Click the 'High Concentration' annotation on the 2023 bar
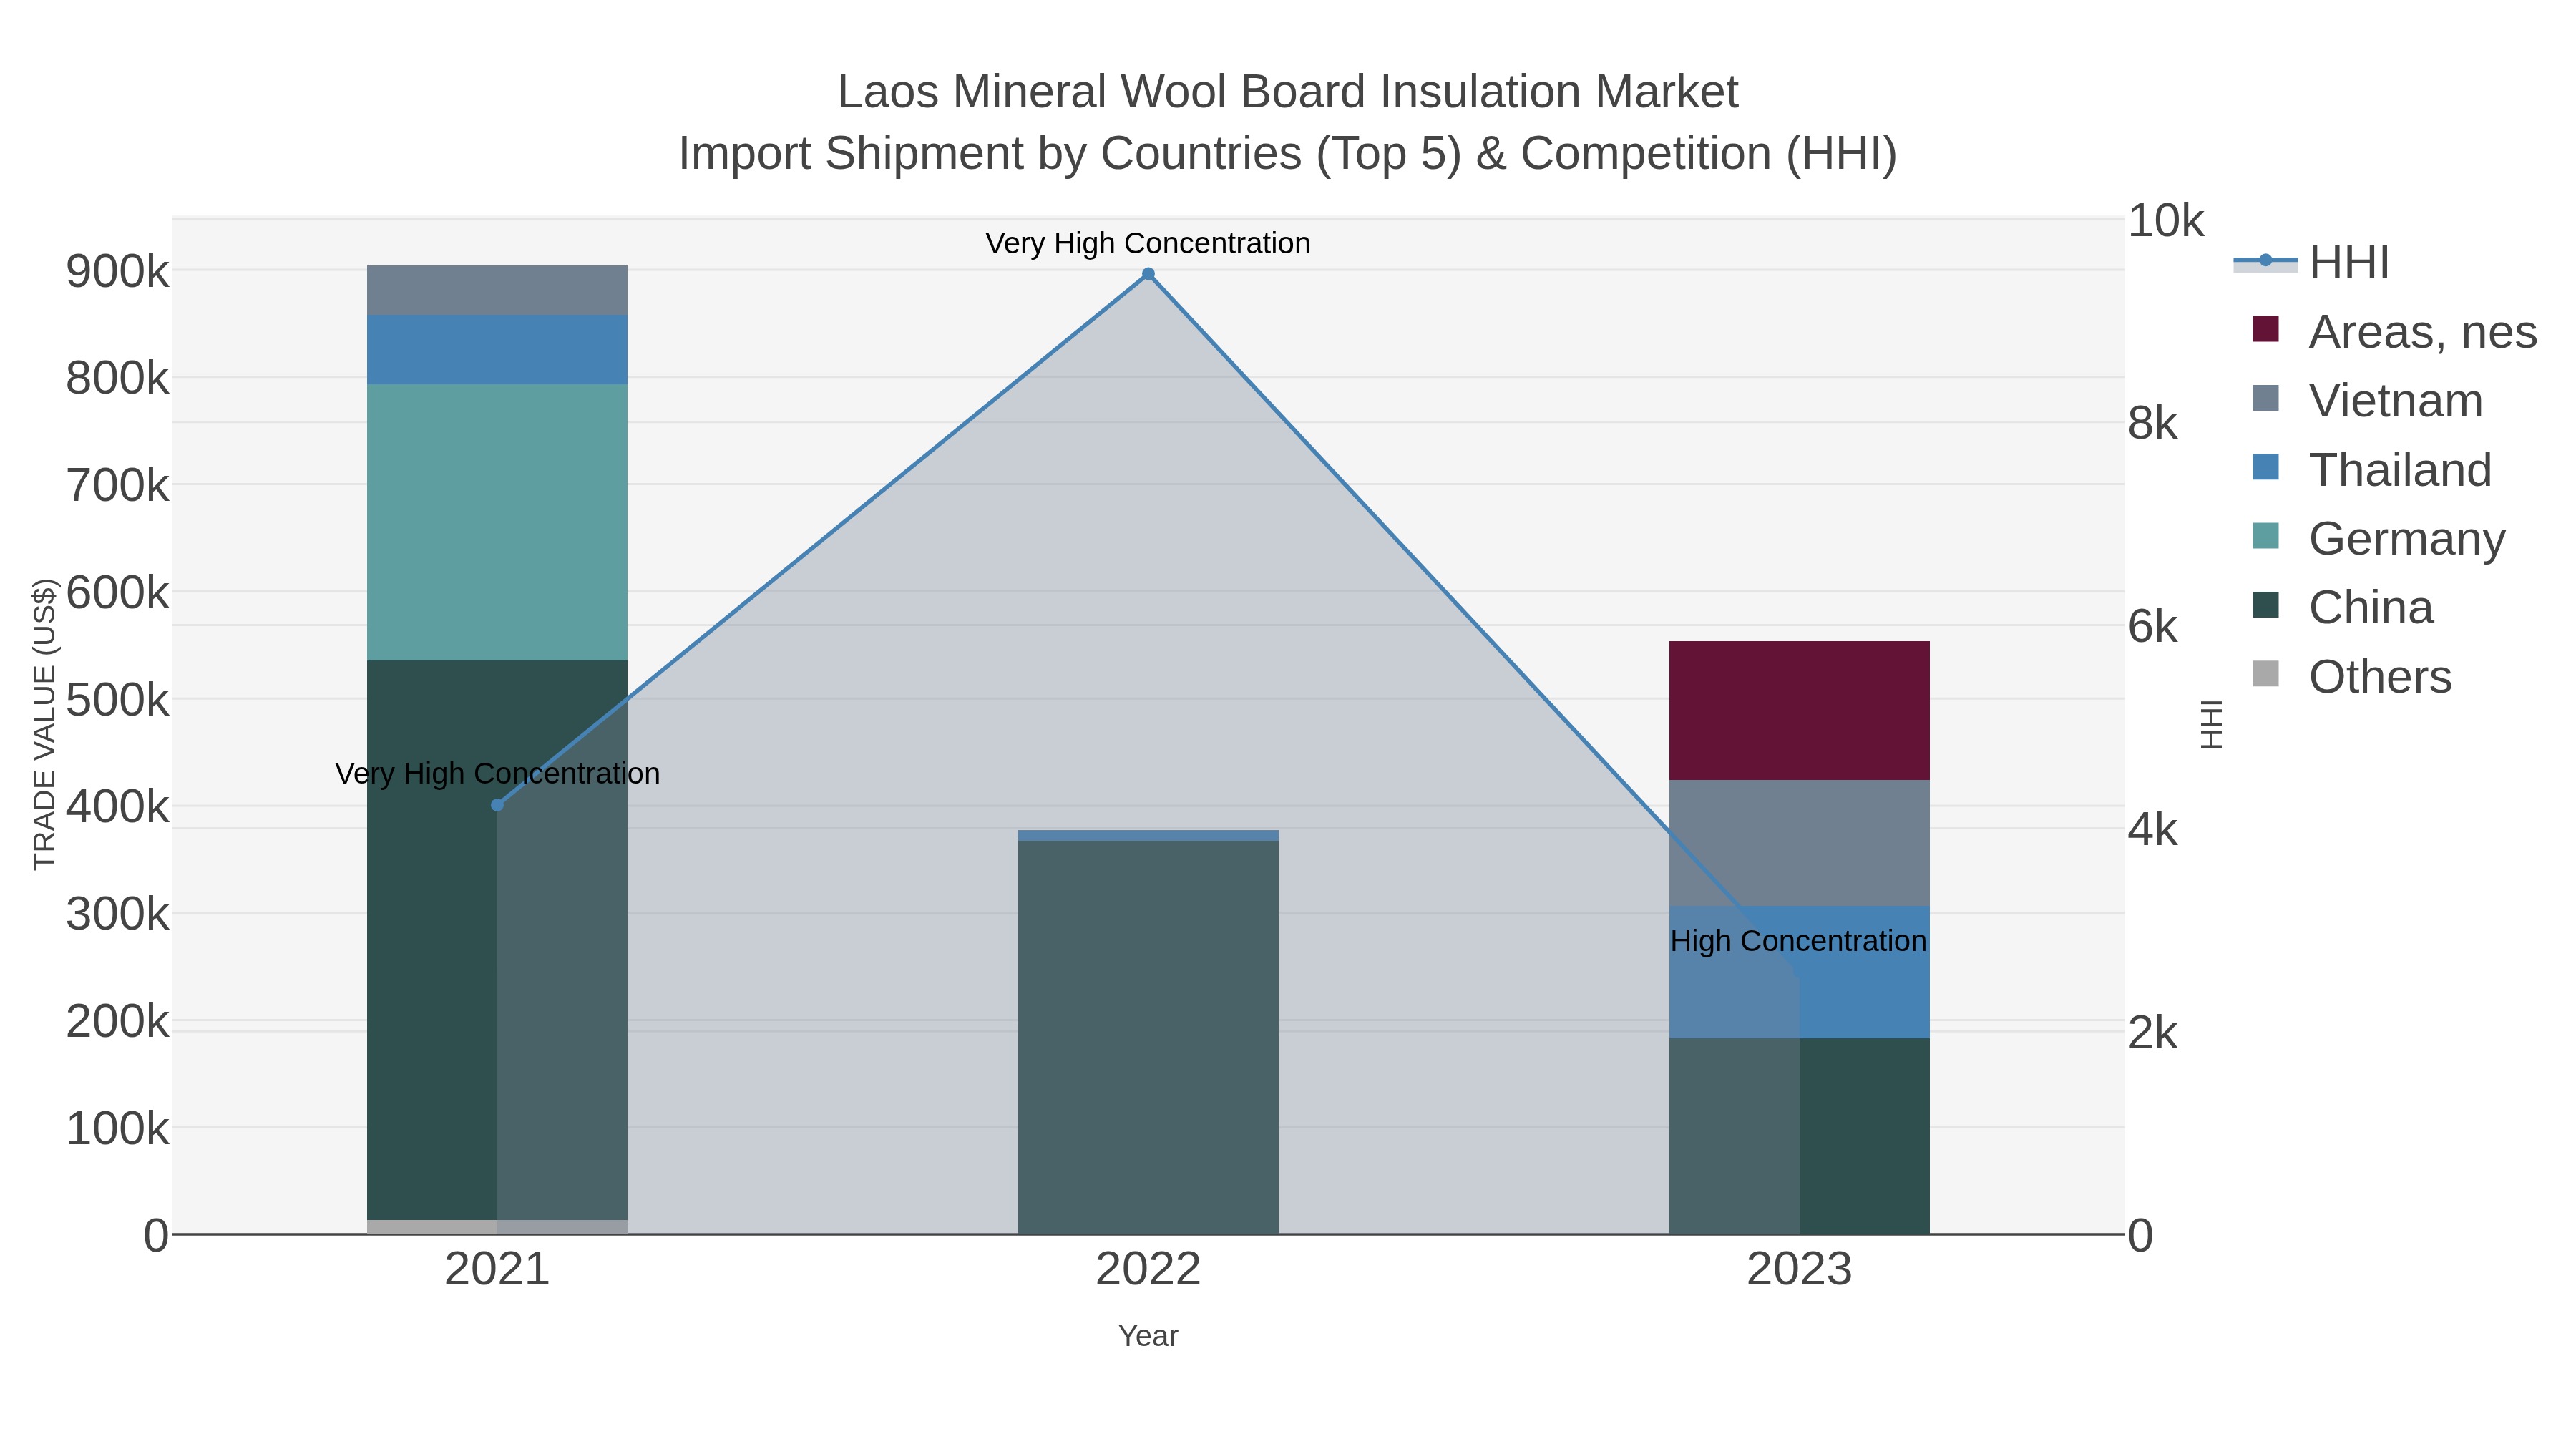This screenshot has width=2576, height=1449. [x=1798, y=941]
